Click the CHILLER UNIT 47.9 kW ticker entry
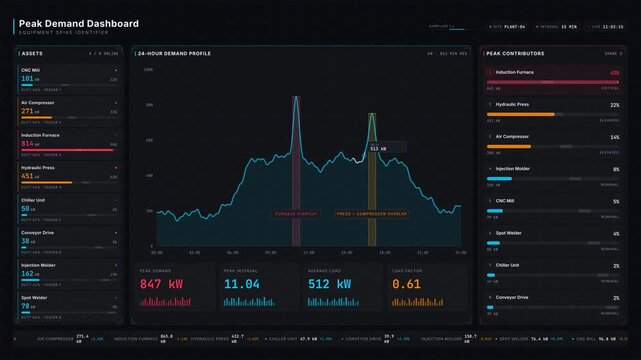Viewport: 641px width, 360px height. pyautogui.click(x=299, y=339)
